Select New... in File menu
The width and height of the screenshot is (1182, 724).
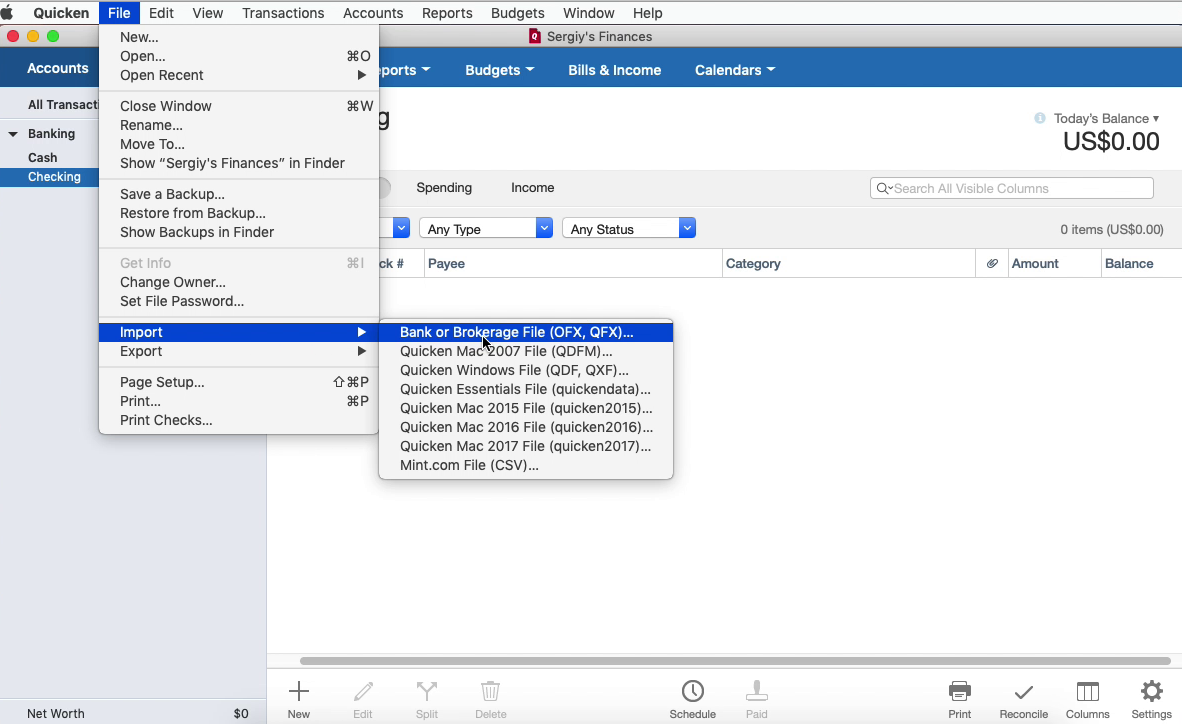238,37
